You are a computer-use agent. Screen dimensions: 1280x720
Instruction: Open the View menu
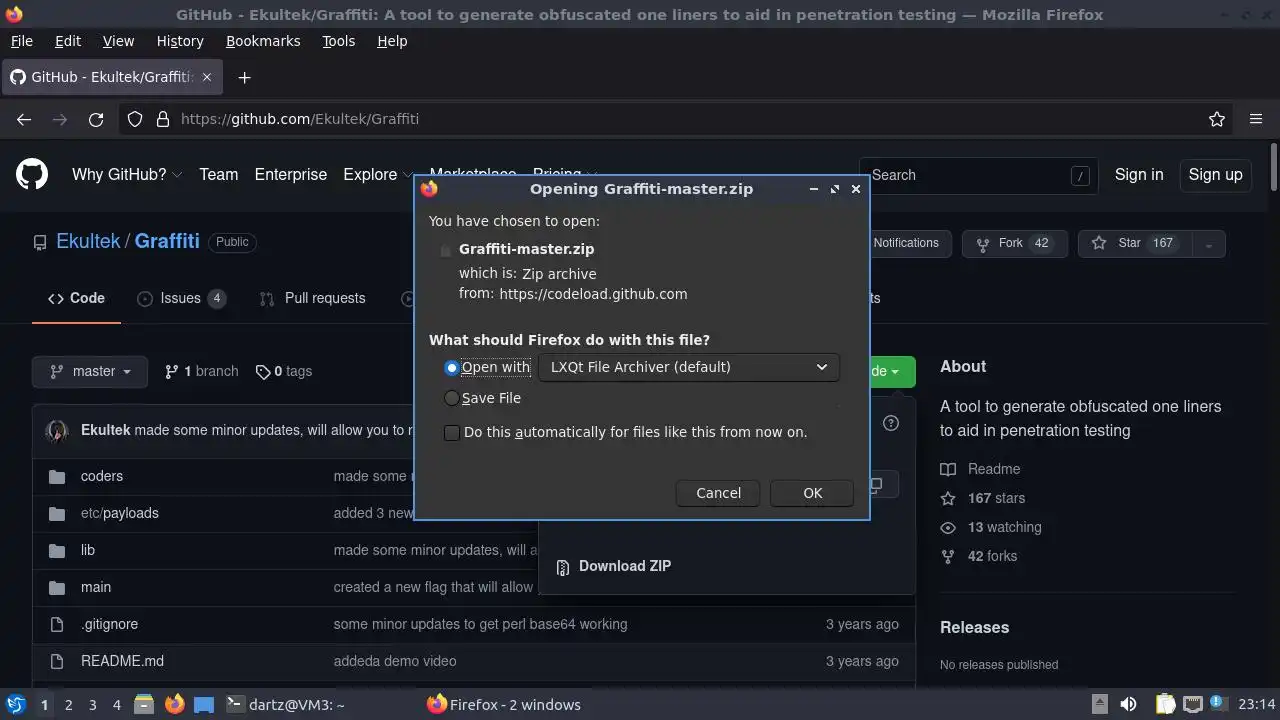118,41
